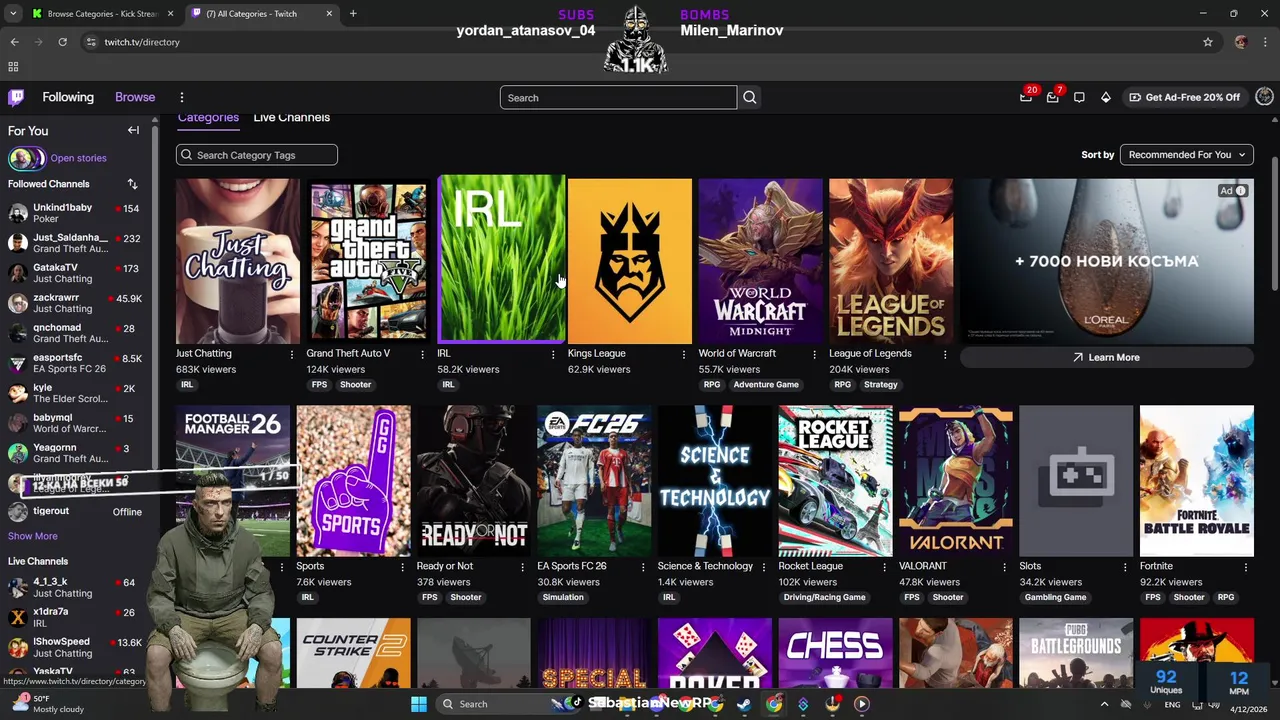The height and width of the screenshot is (720, 1280).
Task: Open Steam from the taskbar
Action: click(x=744, y=704)
